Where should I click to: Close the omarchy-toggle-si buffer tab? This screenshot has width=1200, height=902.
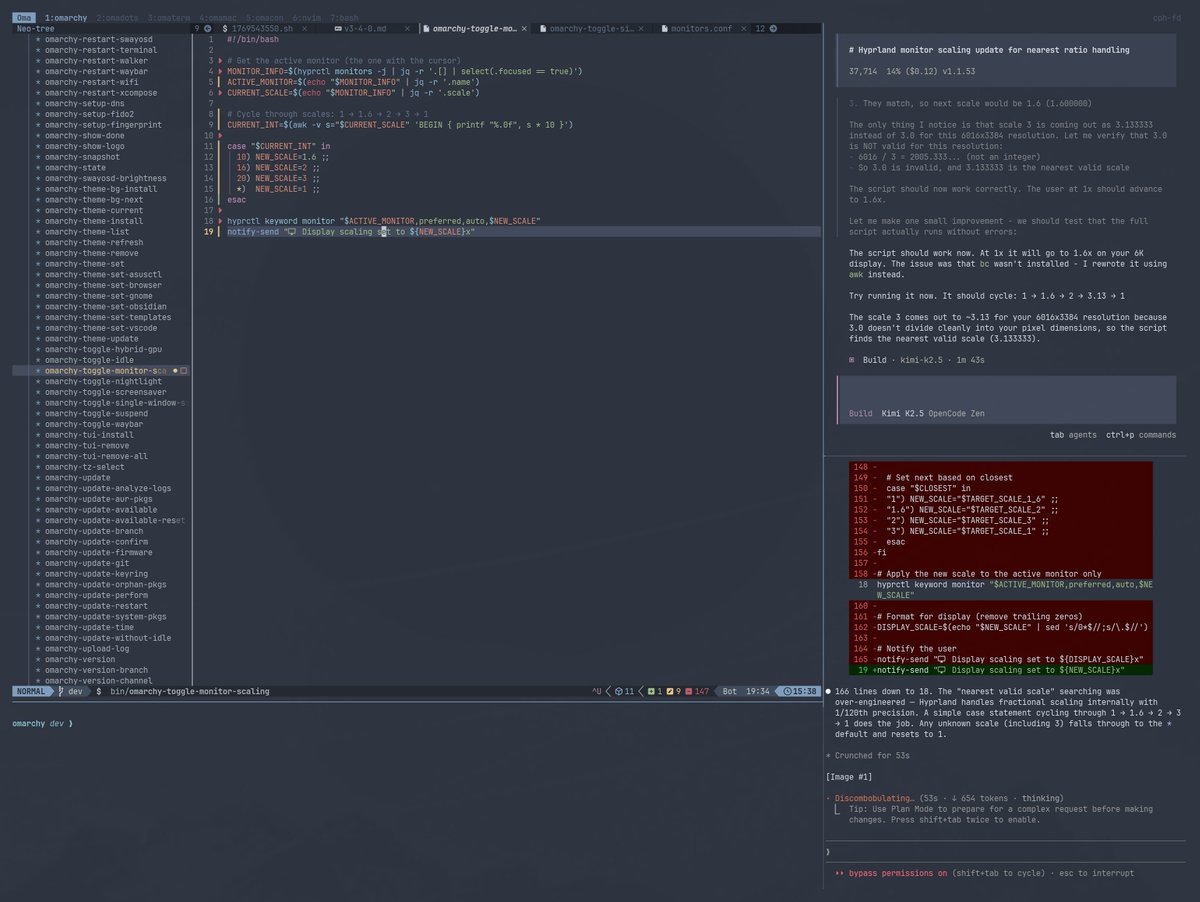pos(642,29)
